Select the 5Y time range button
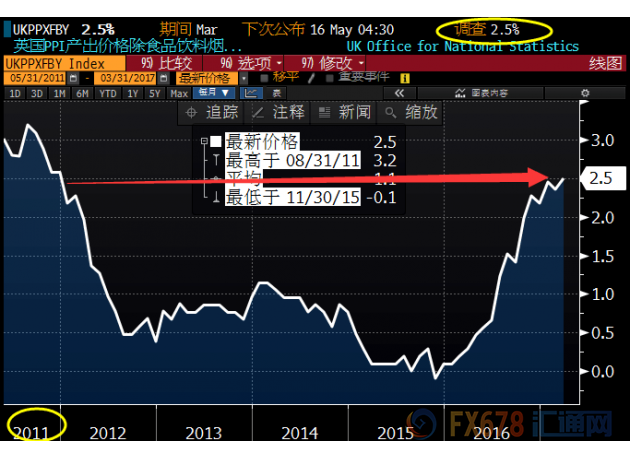The image size is (630, 460). click(x=155, y=93)
